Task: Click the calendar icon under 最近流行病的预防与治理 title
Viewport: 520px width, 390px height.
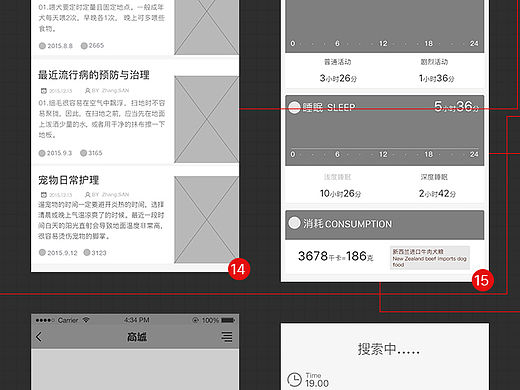Action: point(43,91)
